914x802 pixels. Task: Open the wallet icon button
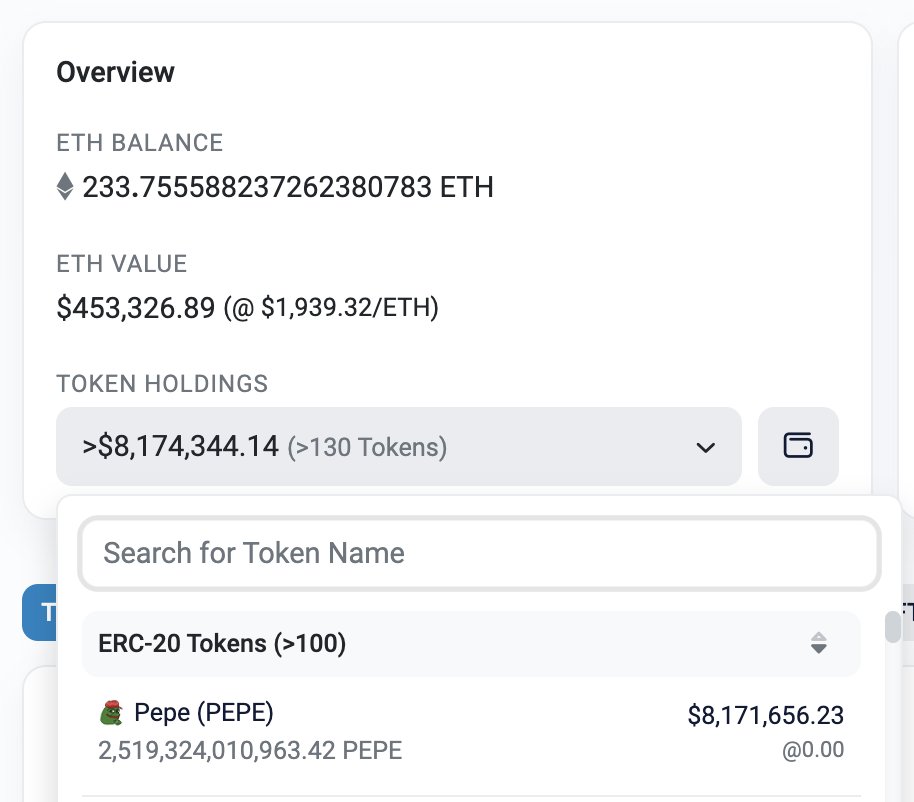coord(798,446)
